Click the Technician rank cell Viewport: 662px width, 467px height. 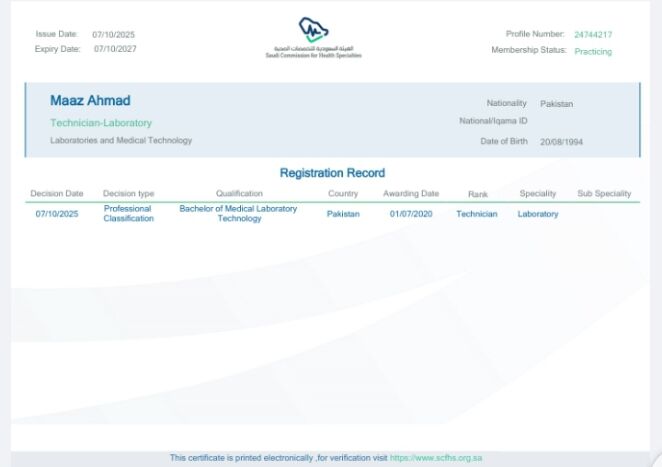coord(477,214)
